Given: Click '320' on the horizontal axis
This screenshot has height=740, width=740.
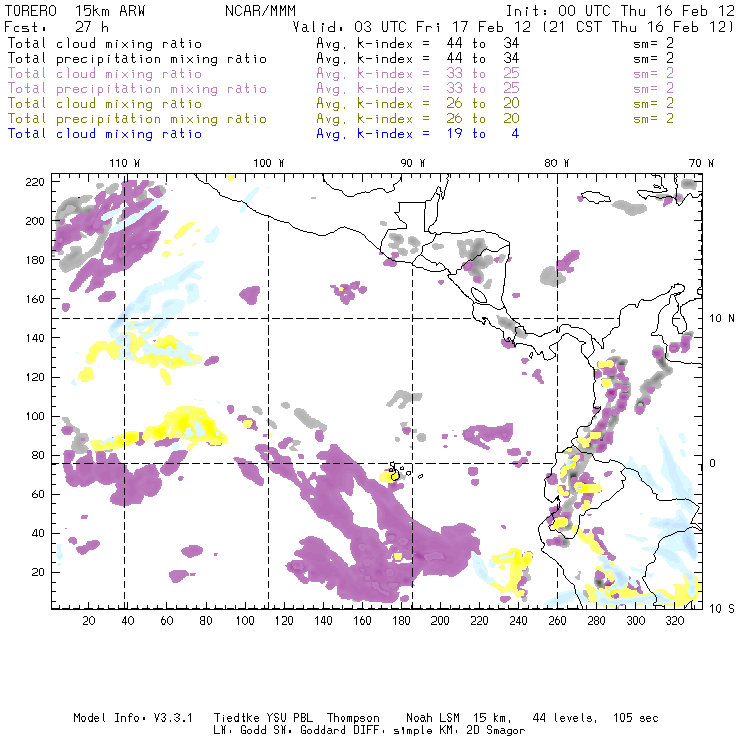Looking at the screenshot, I should point(674,621).
